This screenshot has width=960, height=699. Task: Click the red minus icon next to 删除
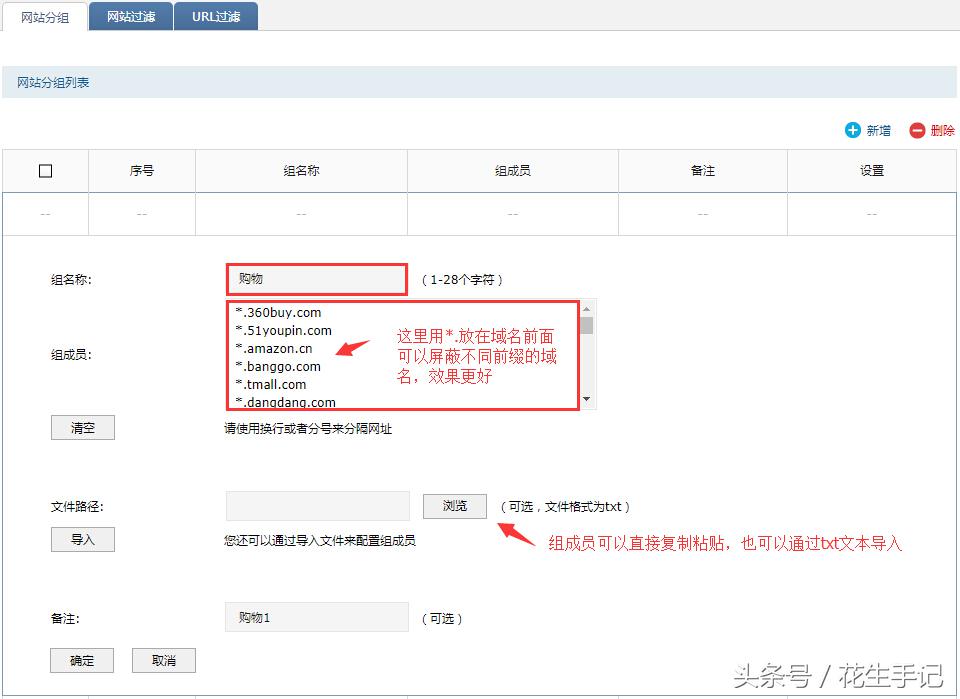click(918, 130)
